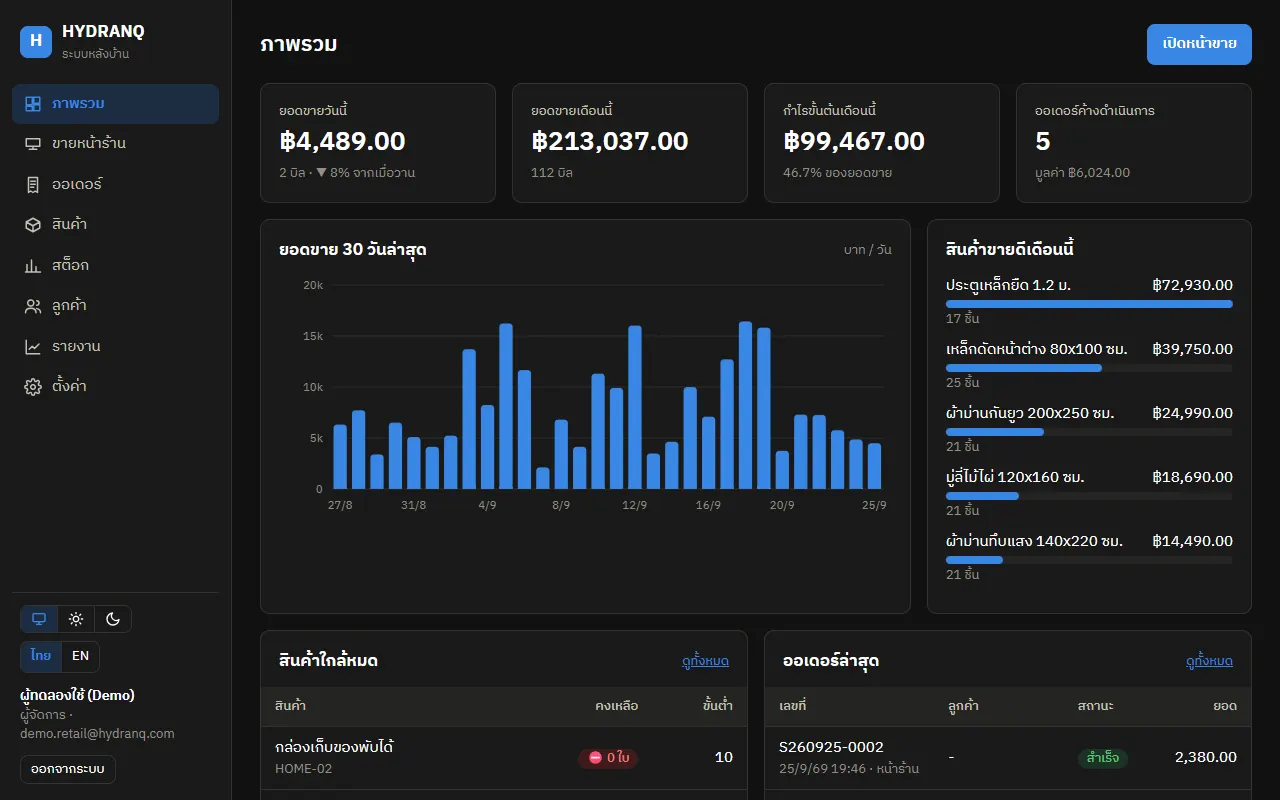
Task: Click the ภาพรวม dashboard grid icon
Action: point(33,104)
